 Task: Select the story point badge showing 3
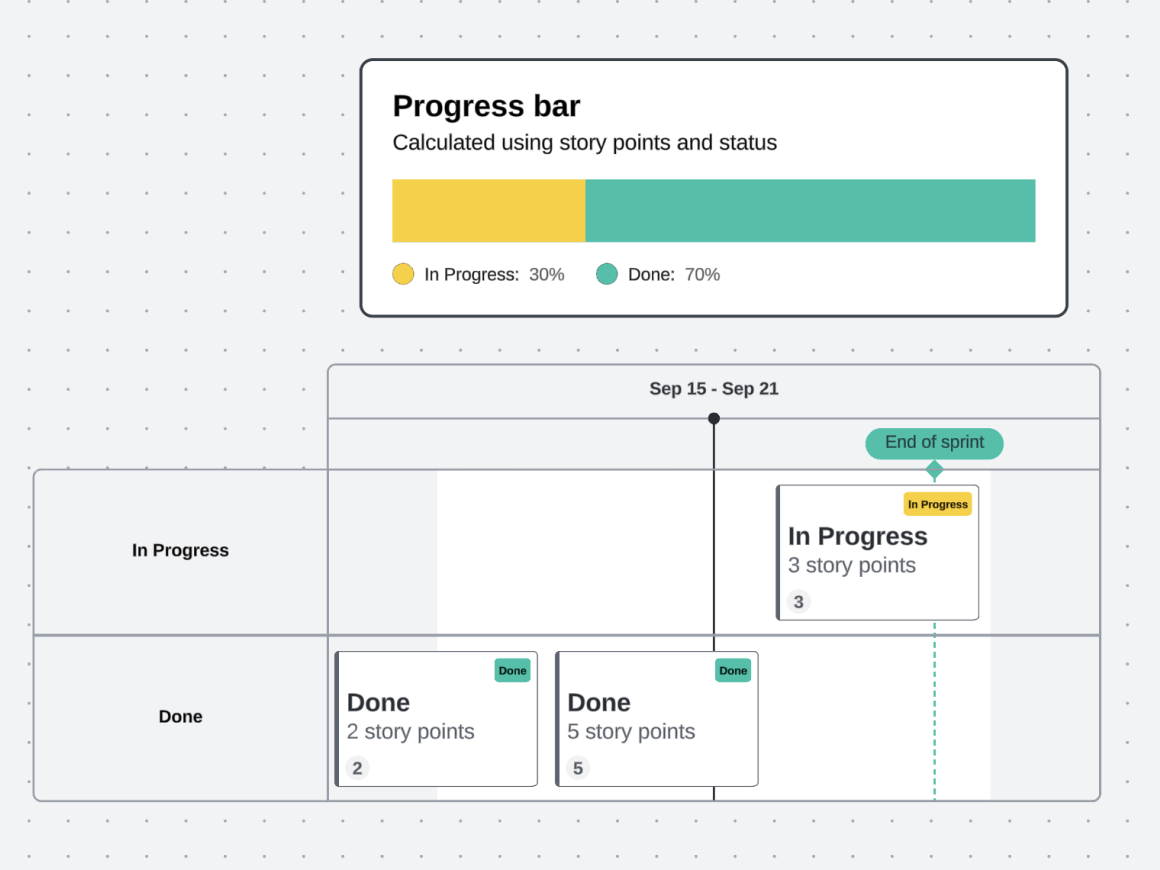(x=798, y=601)
